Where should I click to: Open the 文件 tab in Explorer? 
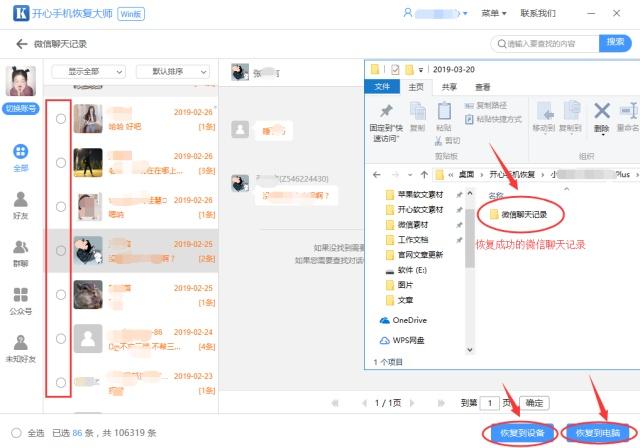click(382, 86)
